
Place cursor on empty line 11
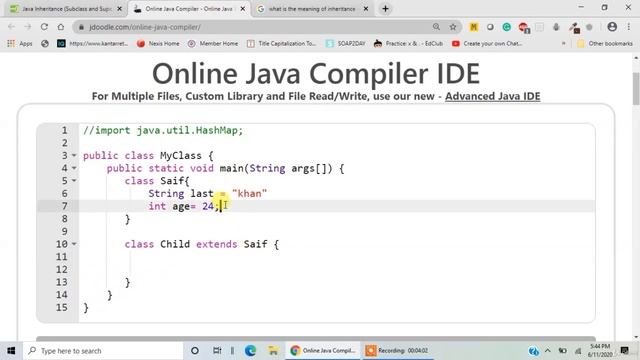[x=336, y=257]
